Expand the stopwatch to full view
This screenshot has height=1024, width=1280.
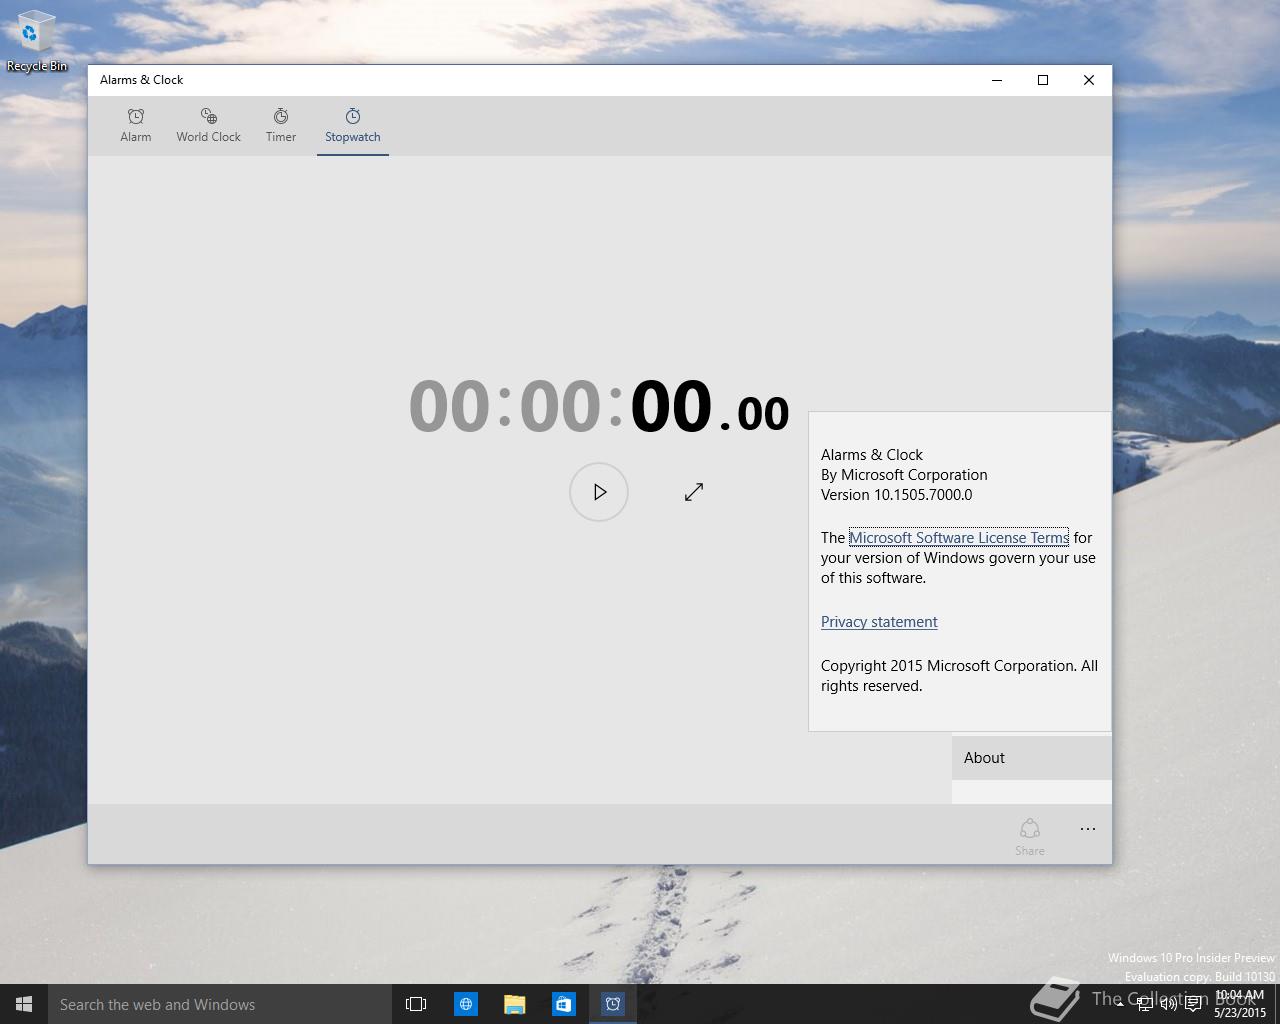point(694,492)
